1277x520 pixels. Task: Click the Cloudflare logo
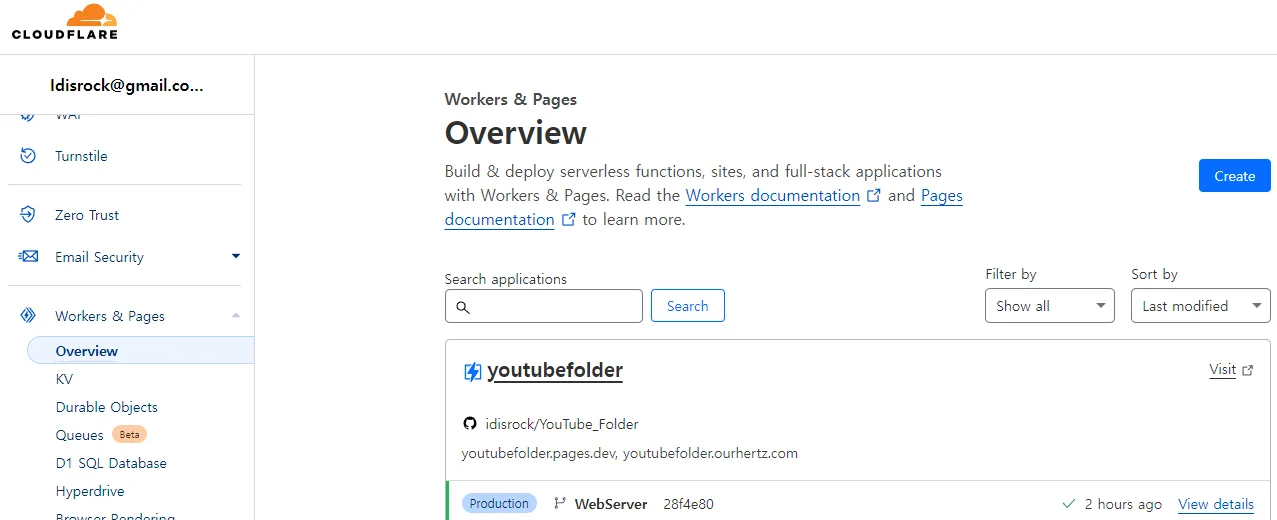click(x=65, y=22)
